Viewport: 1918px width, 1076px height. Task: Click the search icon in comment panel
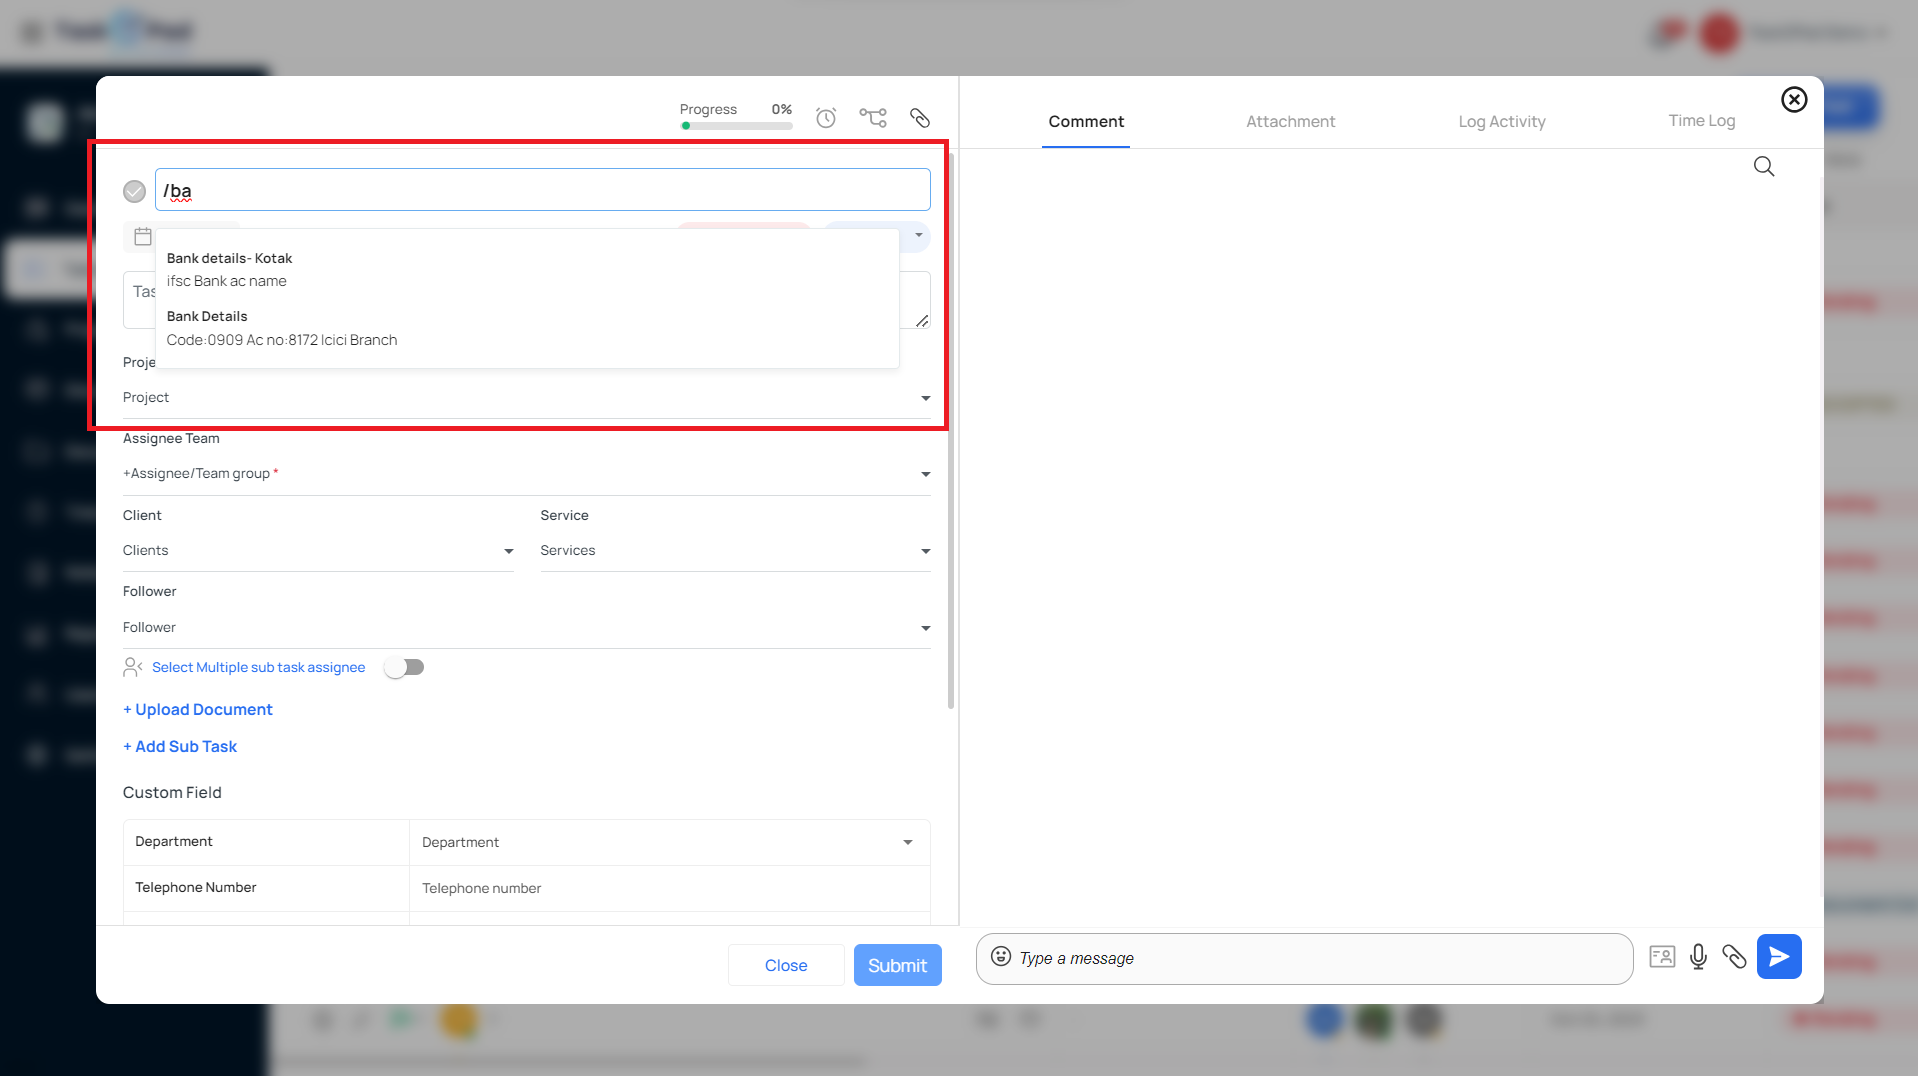[1763, 166]
